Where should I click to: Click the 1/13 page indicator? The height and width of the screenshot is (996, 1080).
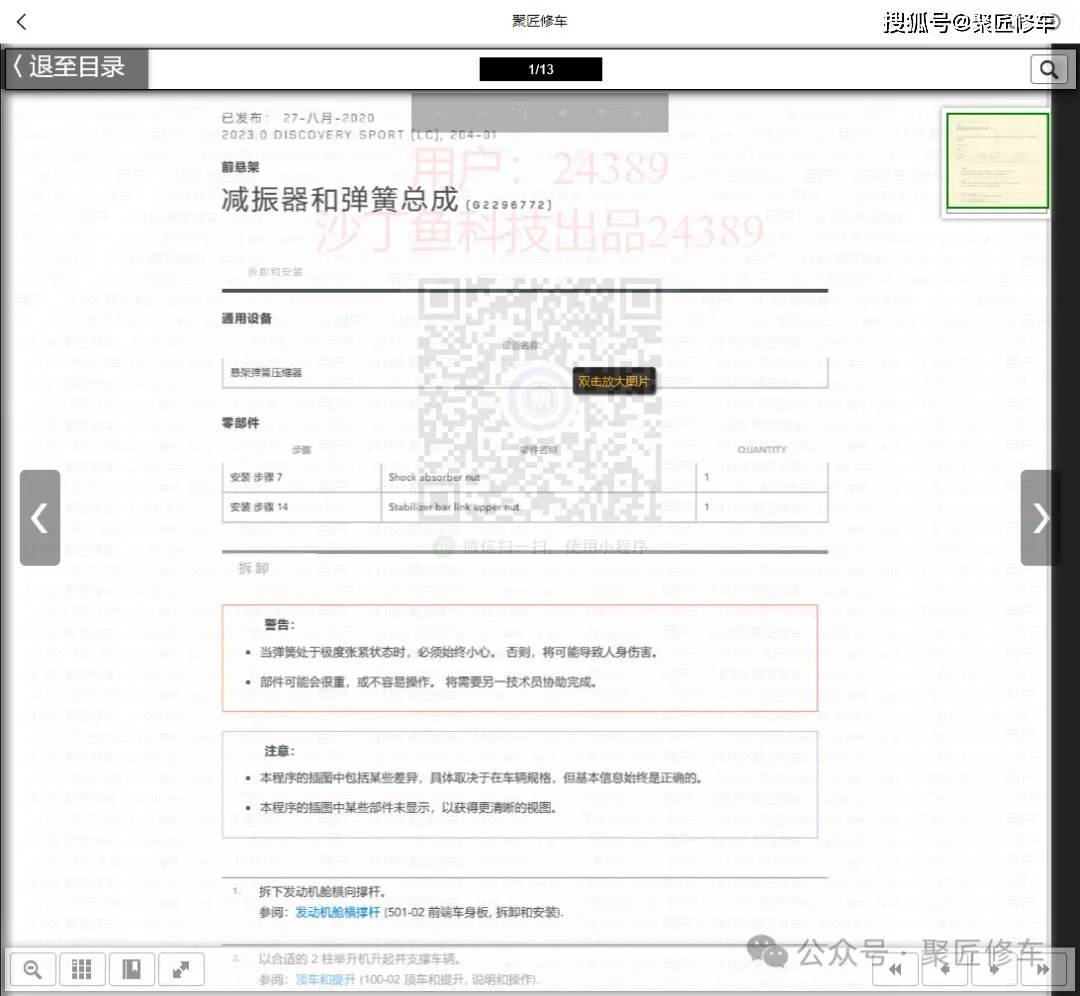(540, 69)
